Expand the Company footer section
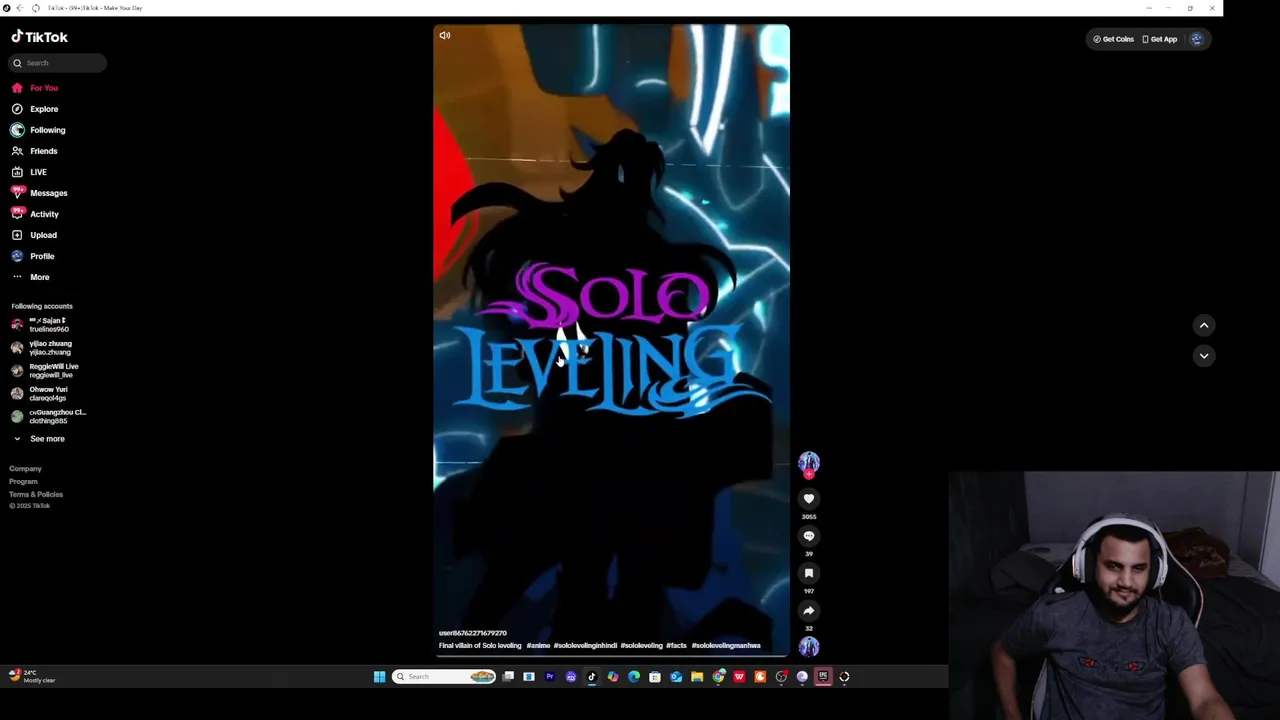The height and width of the screenshot is (720, 1280). tap(26, 469)
